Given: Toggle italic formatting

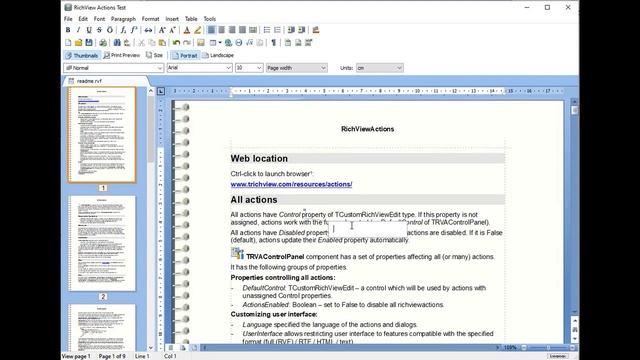Looking at the screenshot, I should pos(78,30).
